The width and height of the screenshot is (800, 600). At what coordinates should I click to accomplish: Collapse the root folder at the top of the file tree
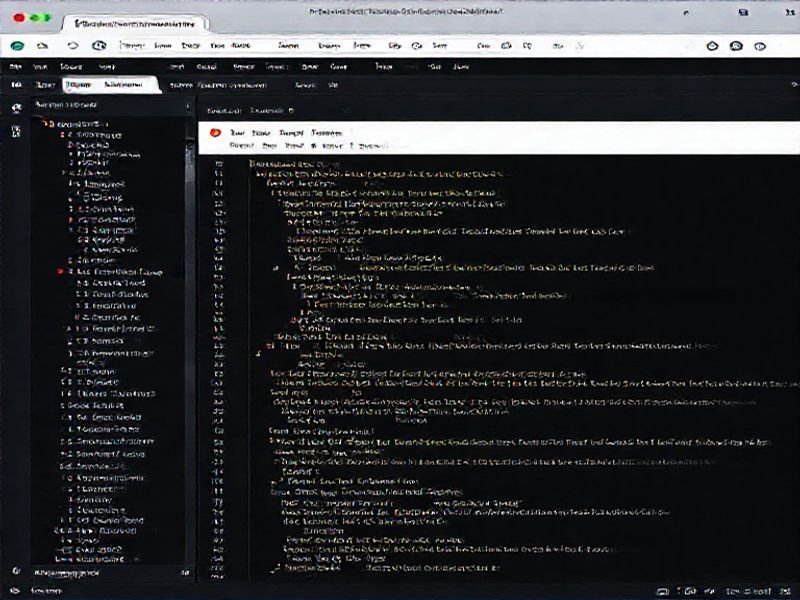46,123
